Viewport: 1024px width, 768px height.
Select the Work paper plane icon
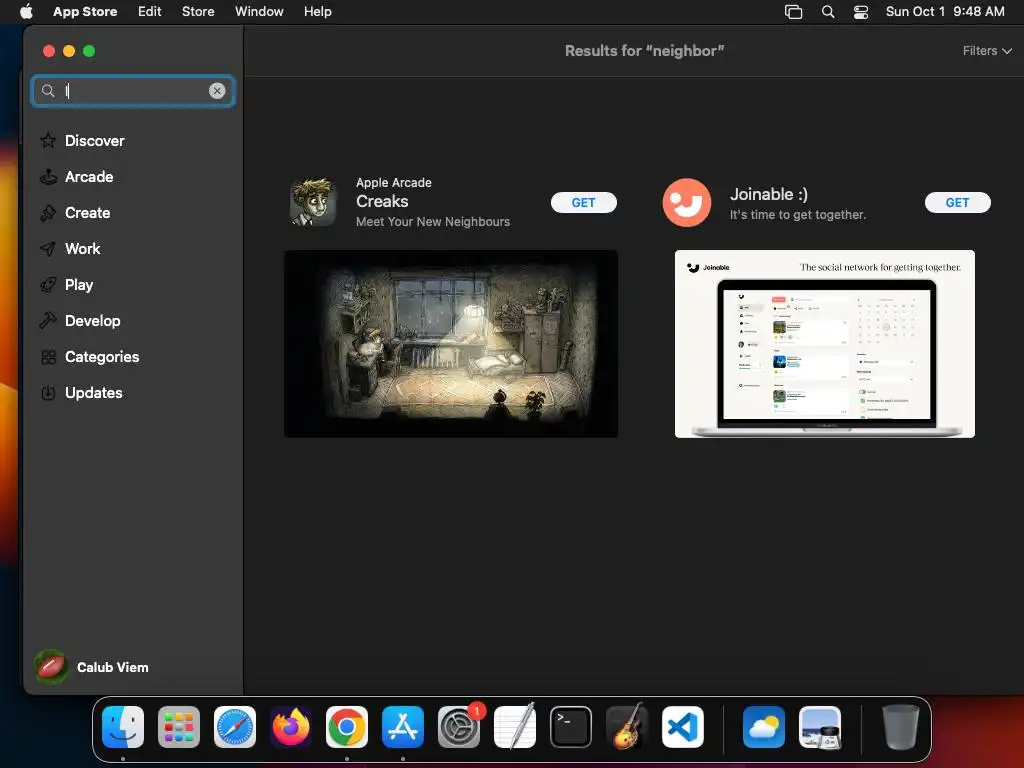pyautogui.click(x=48, y=249)
